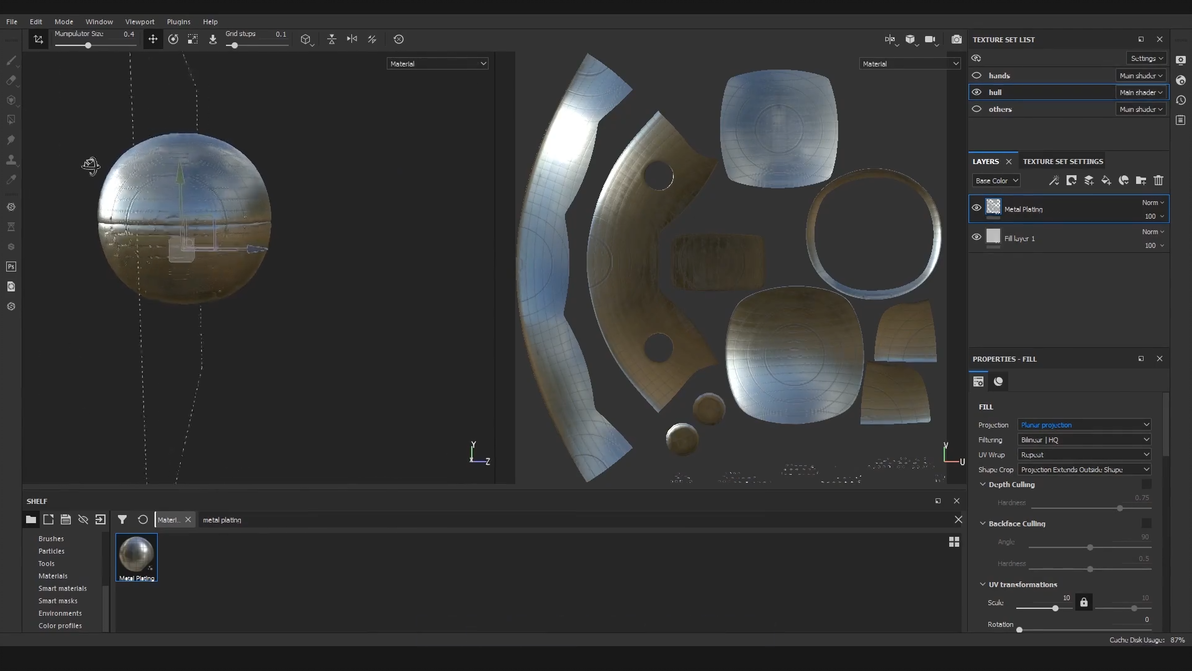
Task: Switch to Texture Set Settings tab
Action: [1062, 161]
